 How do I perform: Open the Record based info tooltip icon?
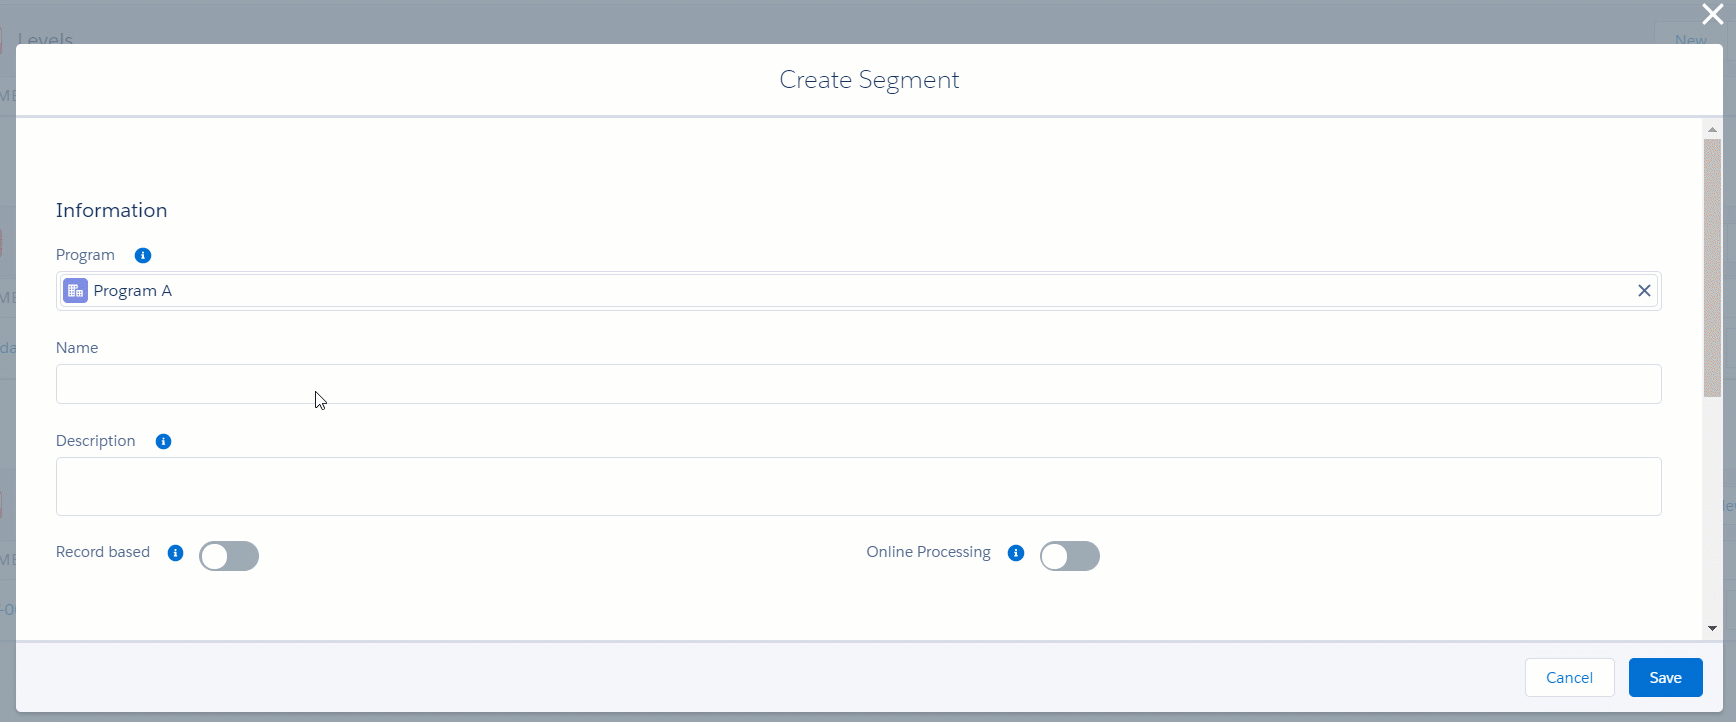pyautogui.click(x=175, y=553)
